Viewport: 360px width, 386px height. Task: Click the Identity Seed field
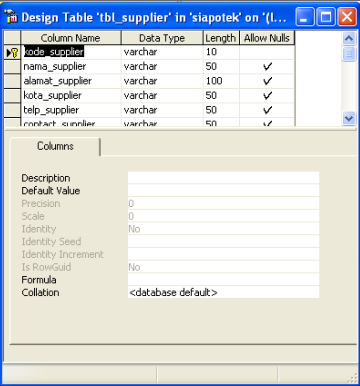(x=223, y=241)
